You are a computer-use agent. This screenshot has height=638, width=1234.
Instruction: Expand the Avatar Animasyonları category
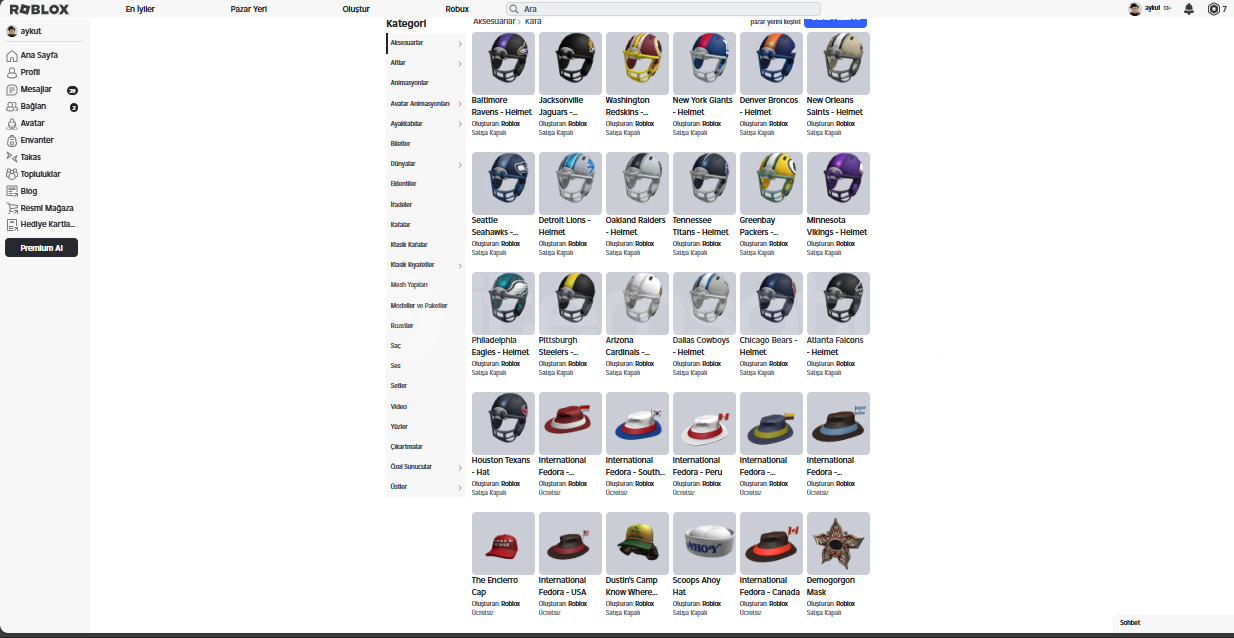tap(460, 104)
